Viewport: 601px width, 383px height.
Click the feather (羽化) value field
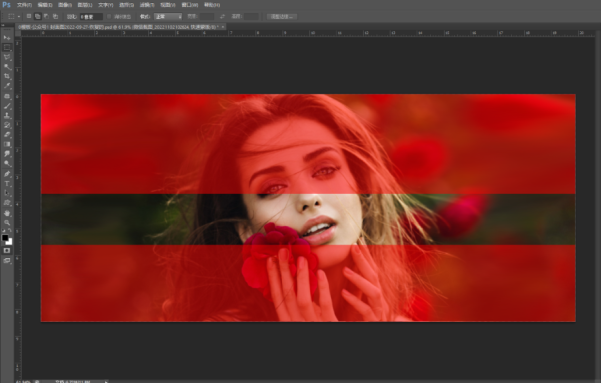[91, 17]
